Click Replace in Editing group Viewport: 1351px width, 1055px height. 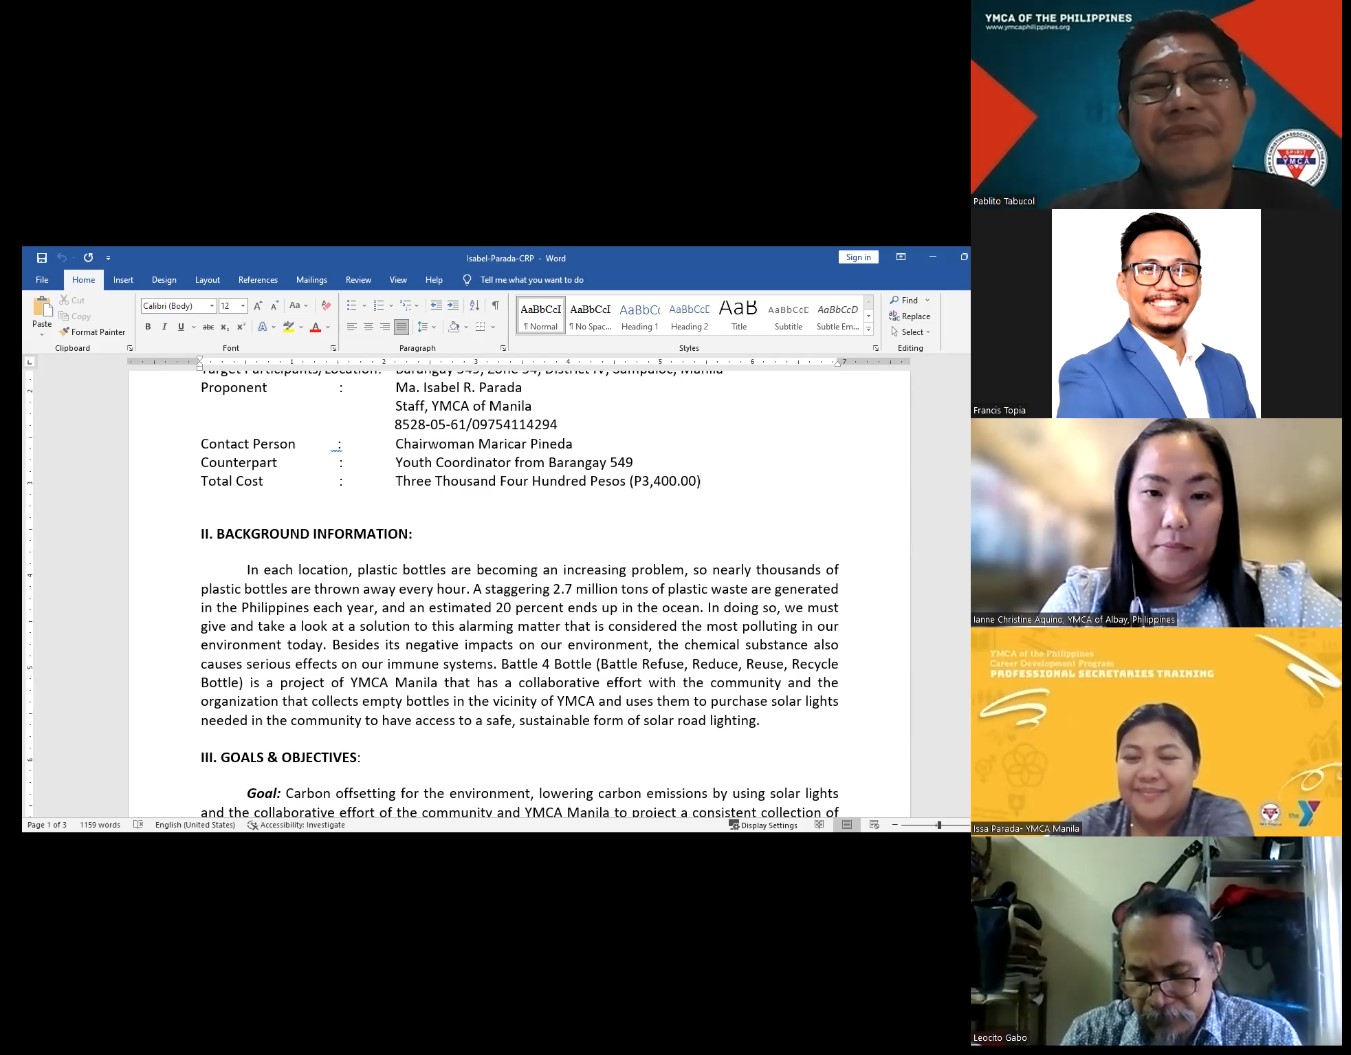coord(909,316)
